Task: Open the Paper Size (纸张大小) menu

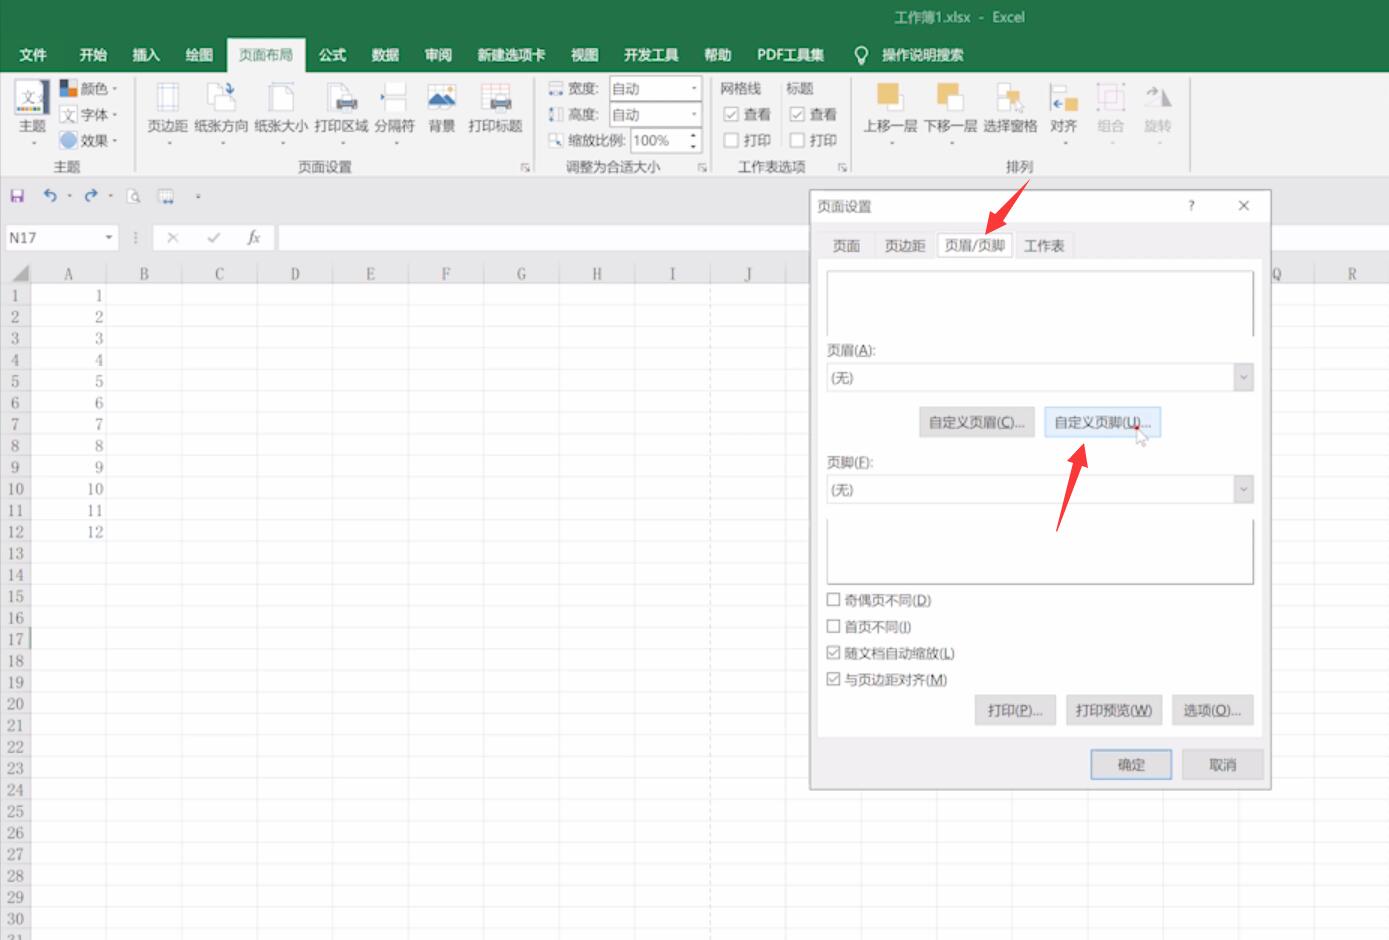Action: [x=281, y=112]
